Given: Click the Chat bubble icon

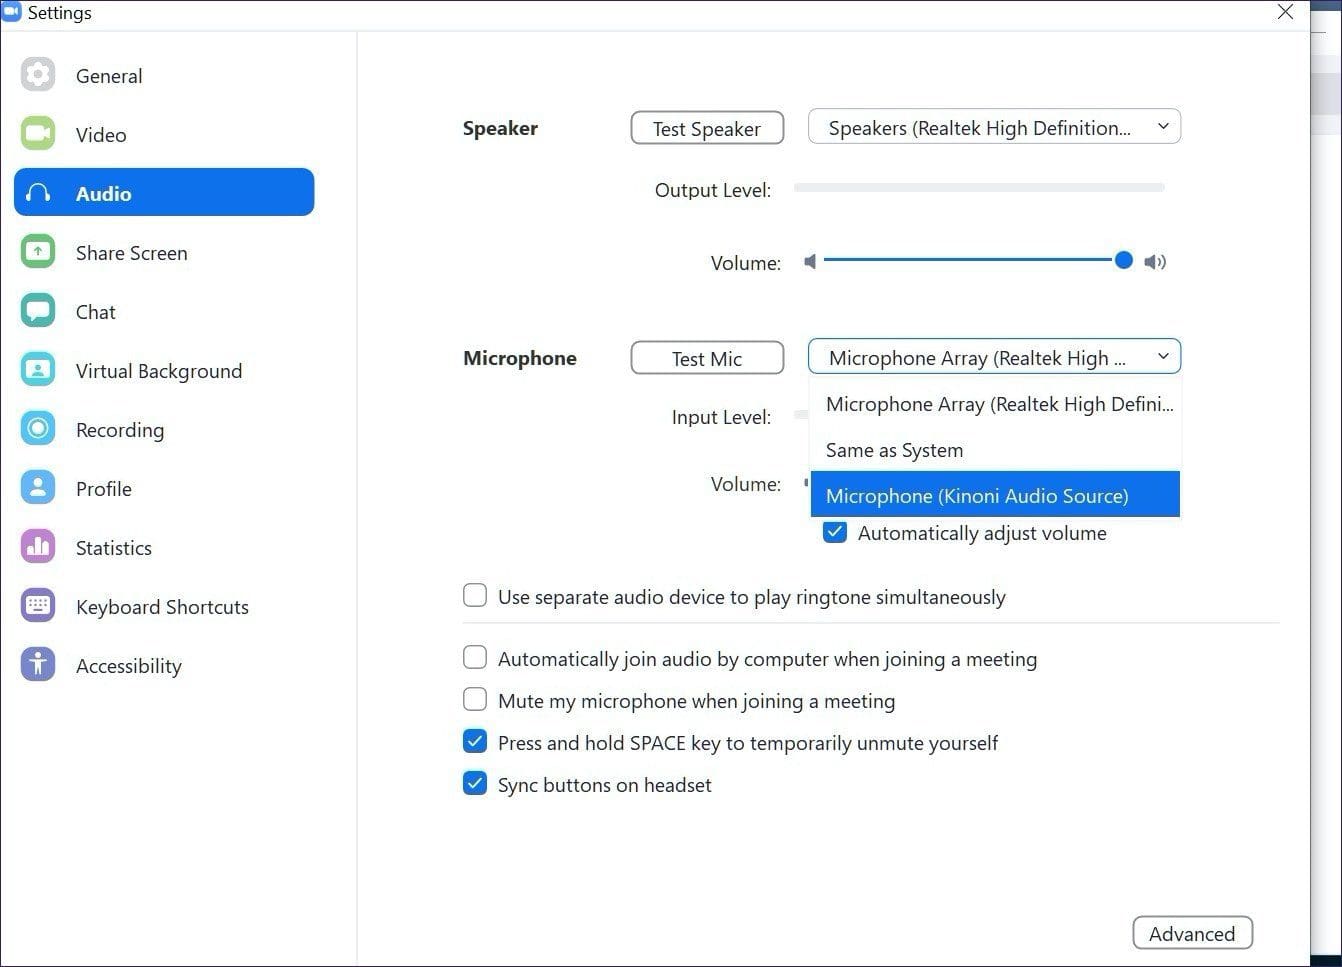Looking at the screenshot, I should (x=38, y=311).
